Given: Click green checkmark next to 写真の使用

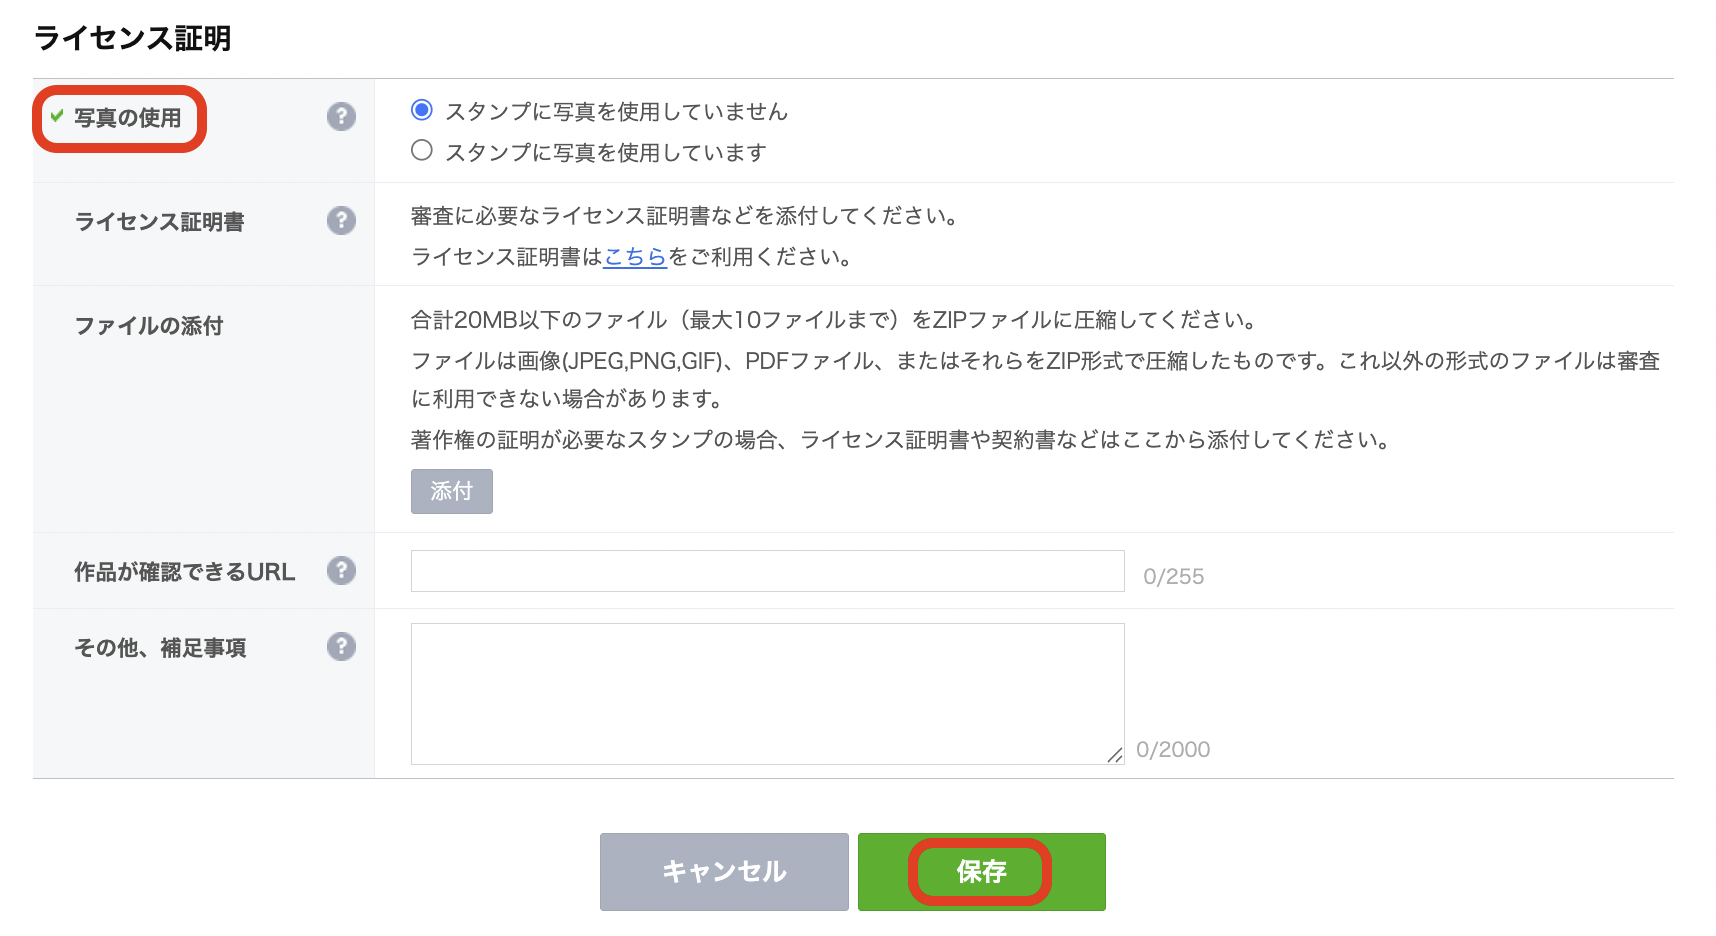Looking at the screenshot, I should (57, 116).
